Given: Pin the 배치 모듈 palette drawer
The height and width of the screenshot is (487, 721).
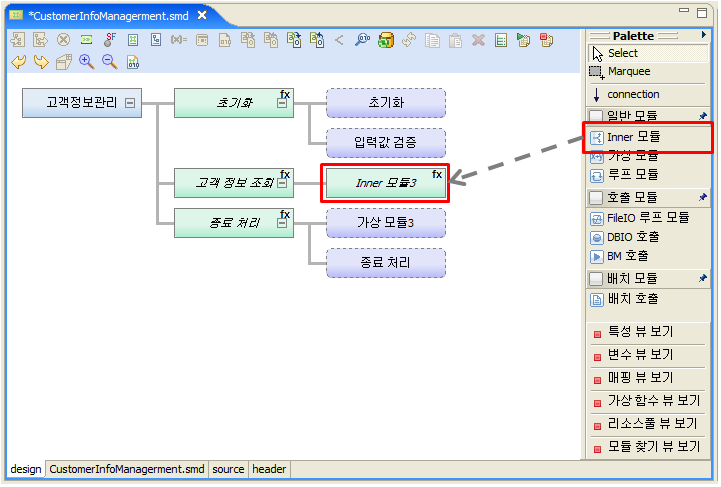Looking at the screenshot, I should pos(703,278).
